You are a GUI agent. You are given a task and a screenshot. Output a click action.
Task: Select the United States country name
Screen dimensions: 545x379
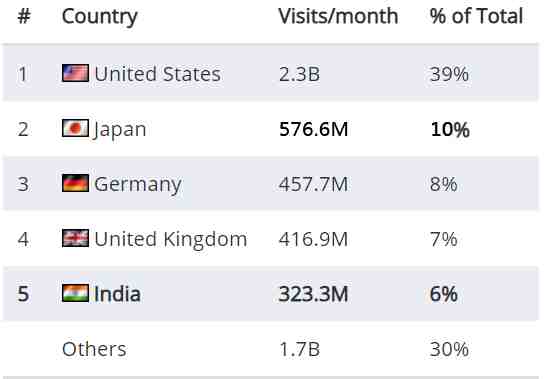[157, 74]
